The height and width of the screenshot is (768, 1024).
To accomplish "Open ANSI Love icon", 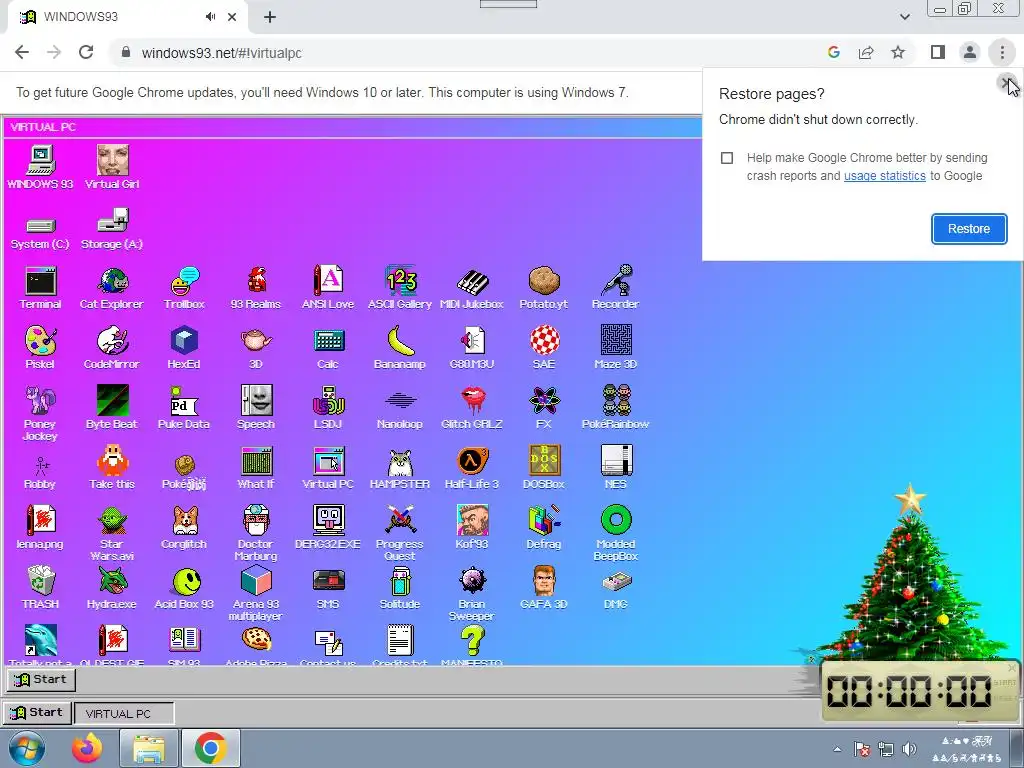I will click(x=328, y=287).
